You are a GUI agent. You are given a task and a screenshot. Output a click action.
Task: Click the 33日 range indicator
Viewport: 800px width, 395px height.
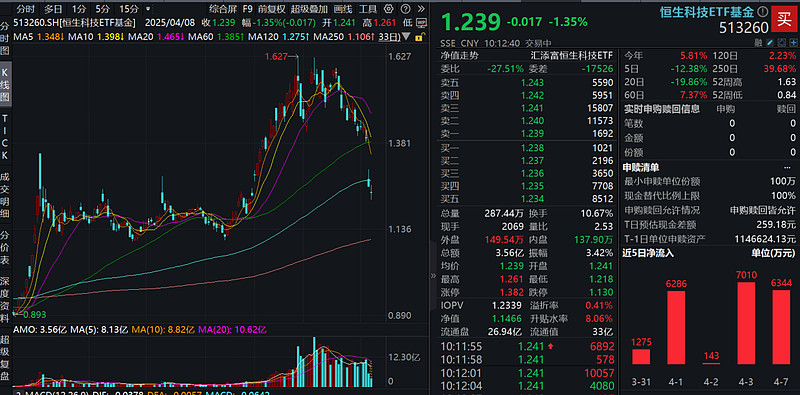[x=388, y=37]
